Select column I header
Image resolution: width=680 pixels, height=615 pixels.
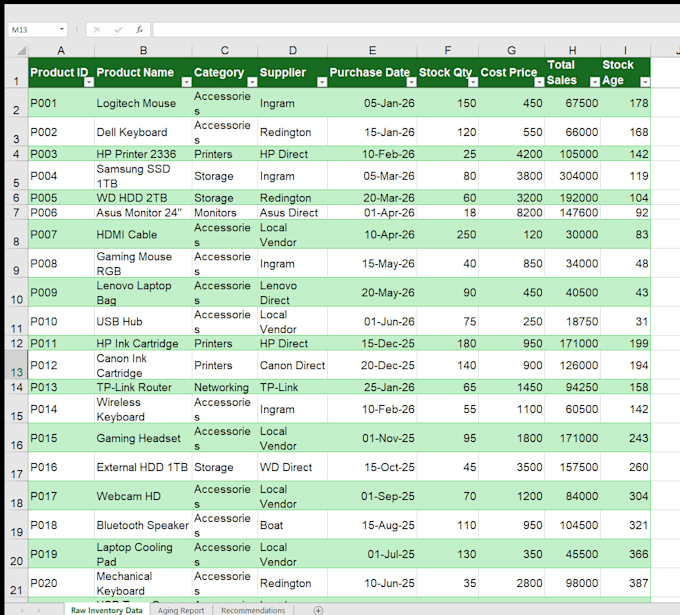click(x=625, y=51)
